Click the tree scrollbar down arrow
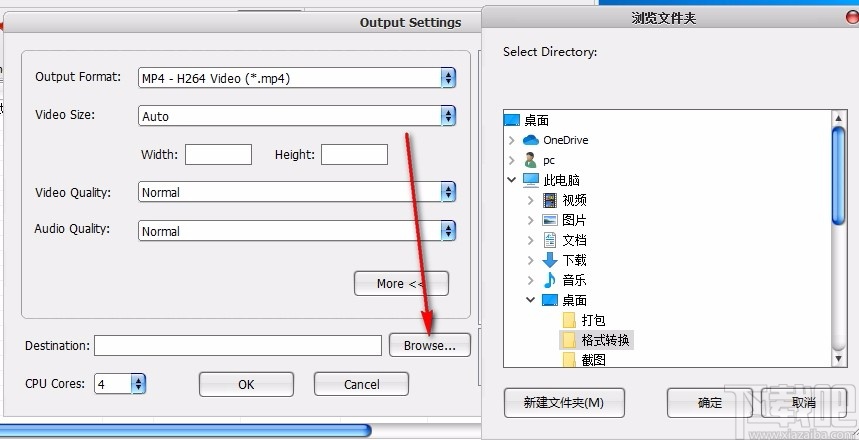The width and height of the screenshot is (859, 440). [838, 359]
